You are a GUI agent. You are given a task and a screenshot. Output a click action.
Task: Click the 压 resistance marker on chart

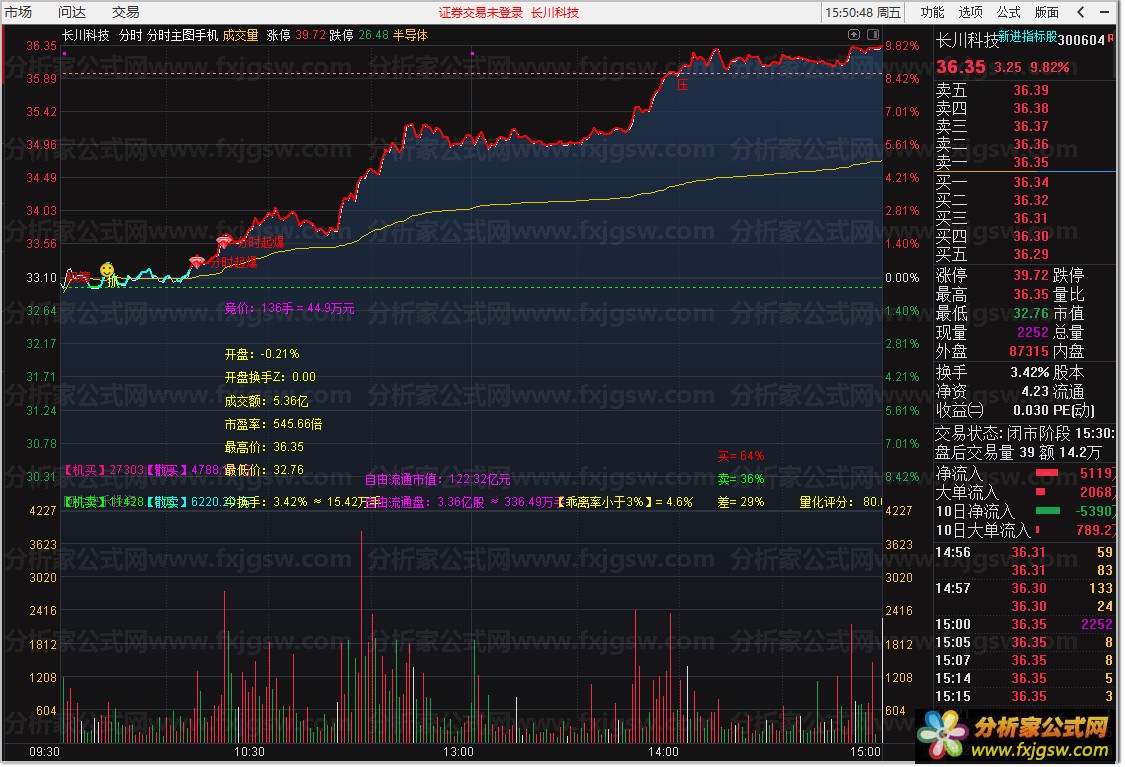coord(682,85)
